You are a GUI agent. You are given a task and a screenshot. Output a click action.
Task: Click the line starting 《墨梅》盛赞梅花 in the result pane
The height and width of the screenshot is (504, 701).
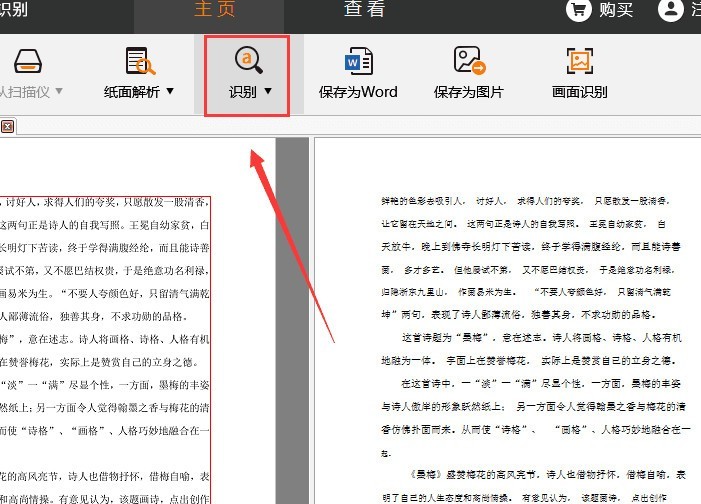548,475
